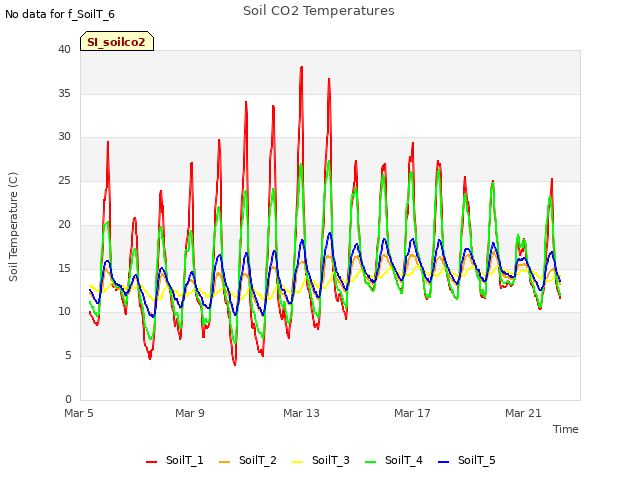Click the 40 y-axis tick label

tap(64, 50)
